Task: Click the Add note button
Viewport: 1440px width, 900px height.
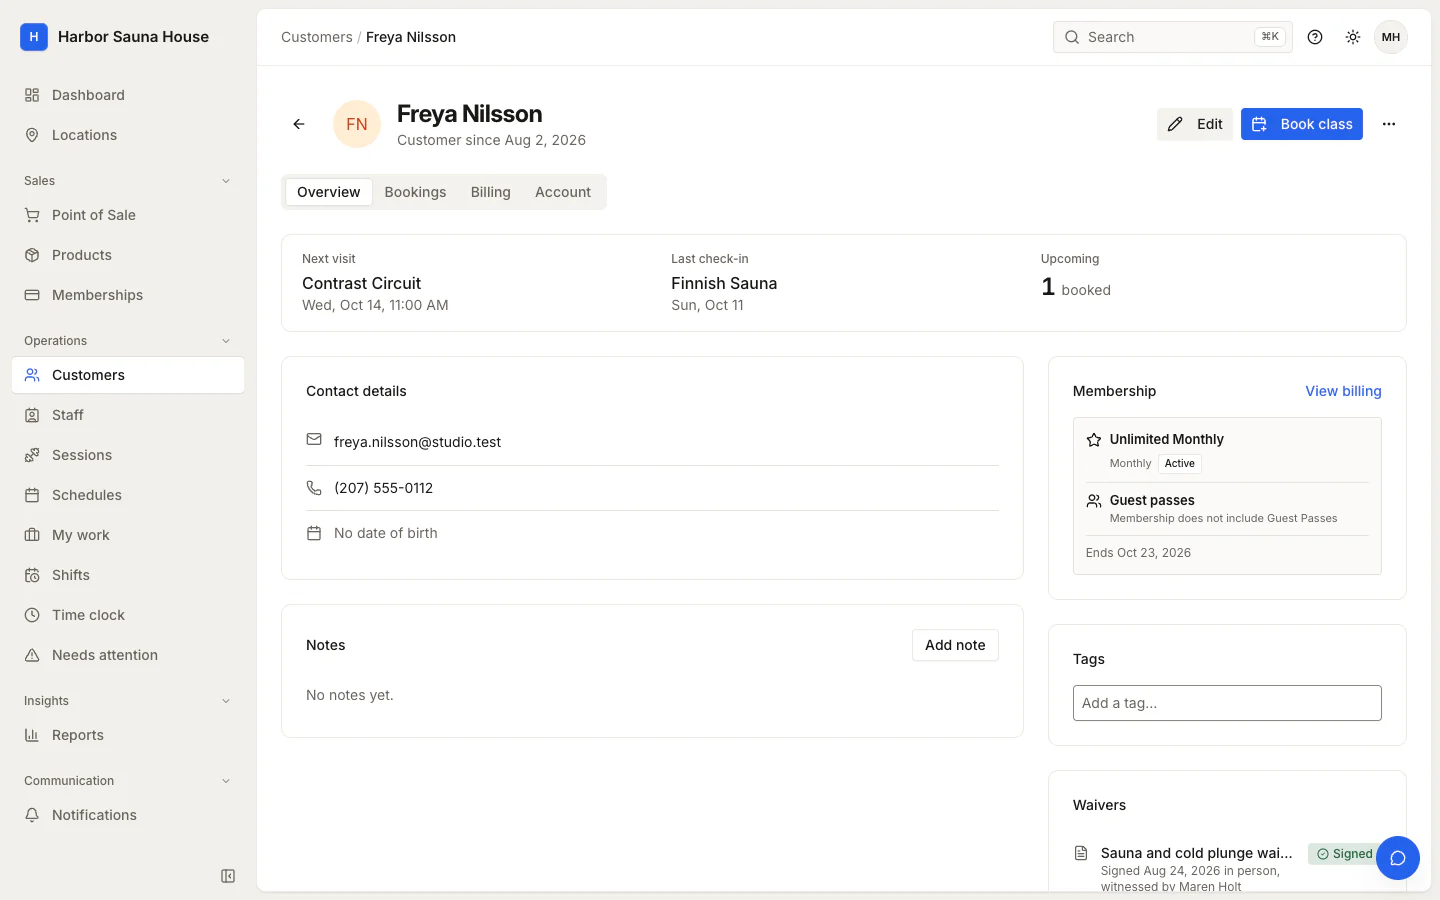Action: coord(955,645)
